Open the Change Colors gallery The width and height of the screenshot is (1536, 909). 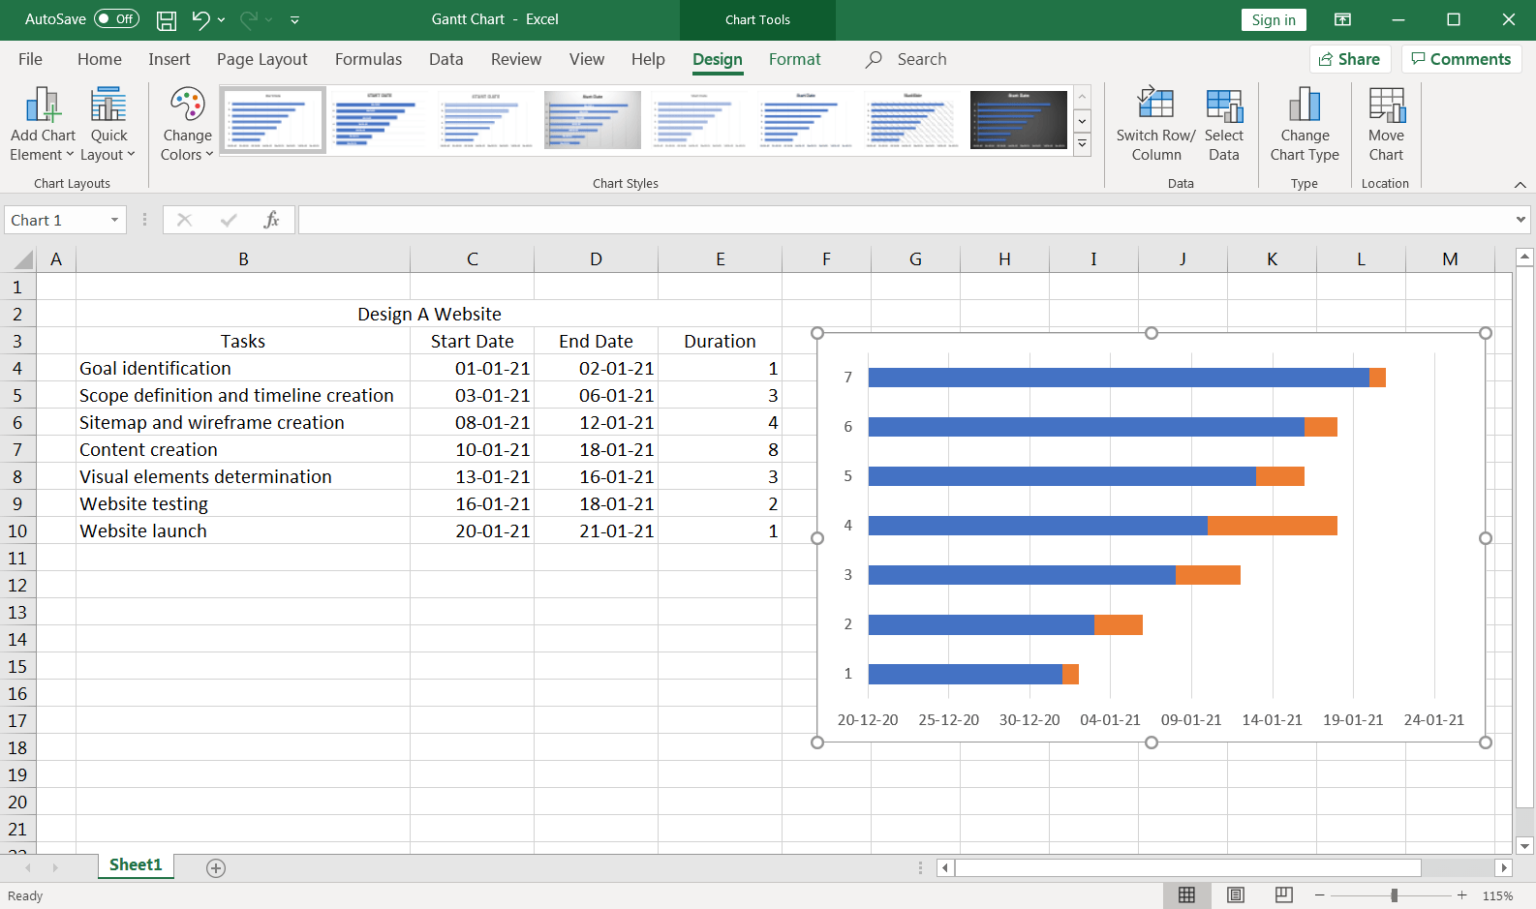[x=186, y=122]
